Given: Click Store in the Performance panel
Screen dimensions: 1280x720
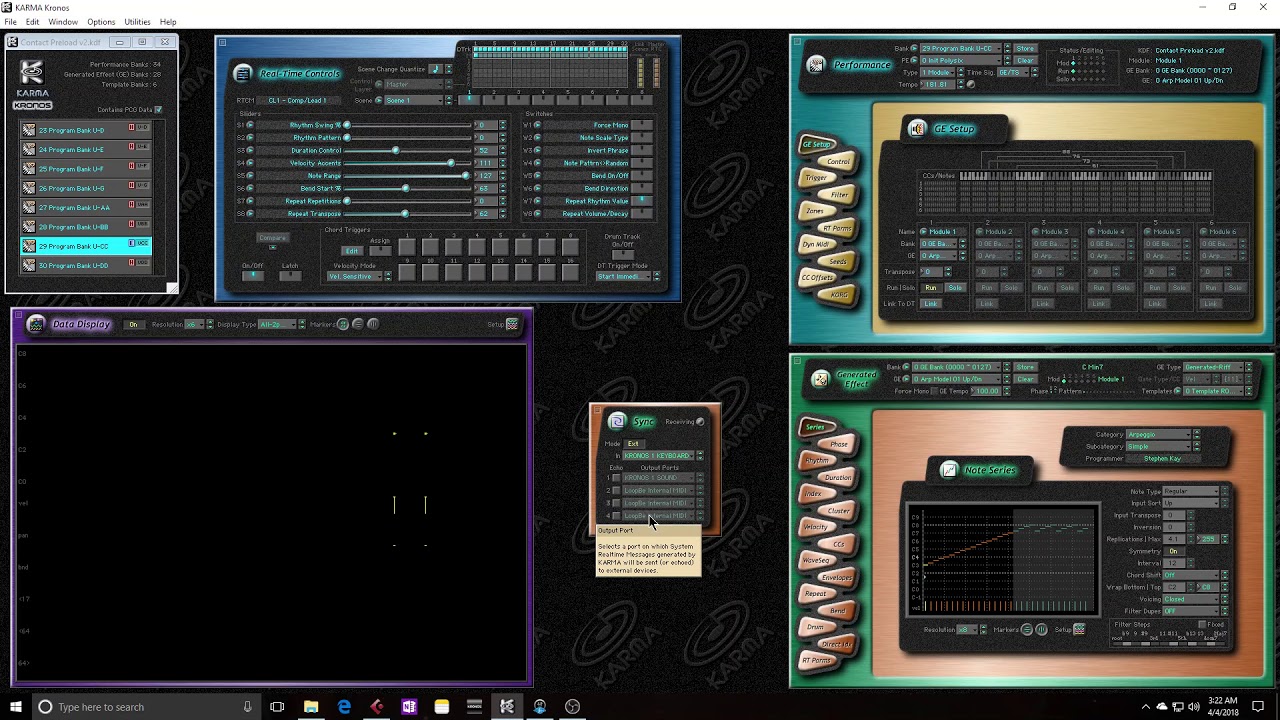Looking at the screenshot, I should pos(1025,48).
